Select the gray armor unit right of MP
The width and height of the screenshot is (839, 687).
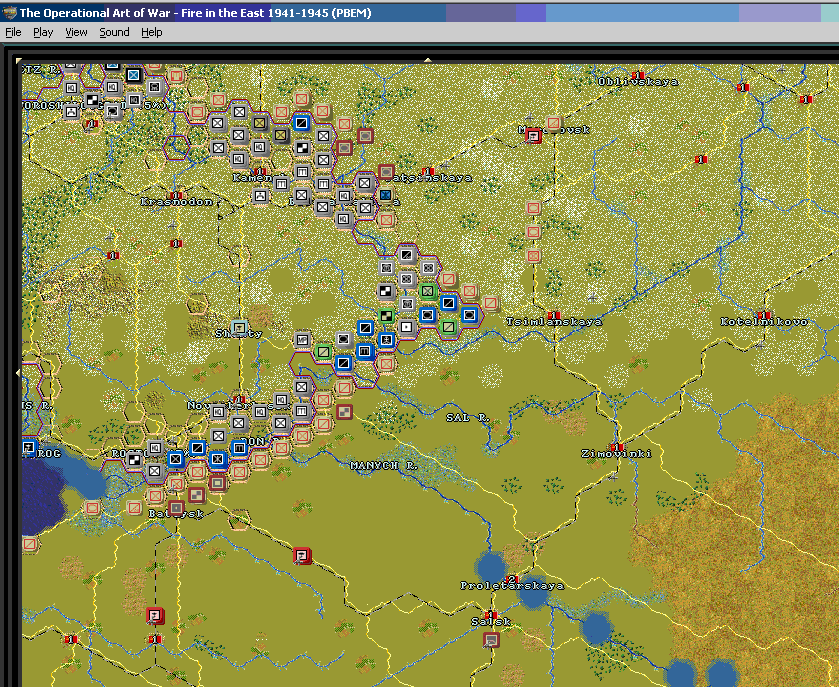point(344,339)
